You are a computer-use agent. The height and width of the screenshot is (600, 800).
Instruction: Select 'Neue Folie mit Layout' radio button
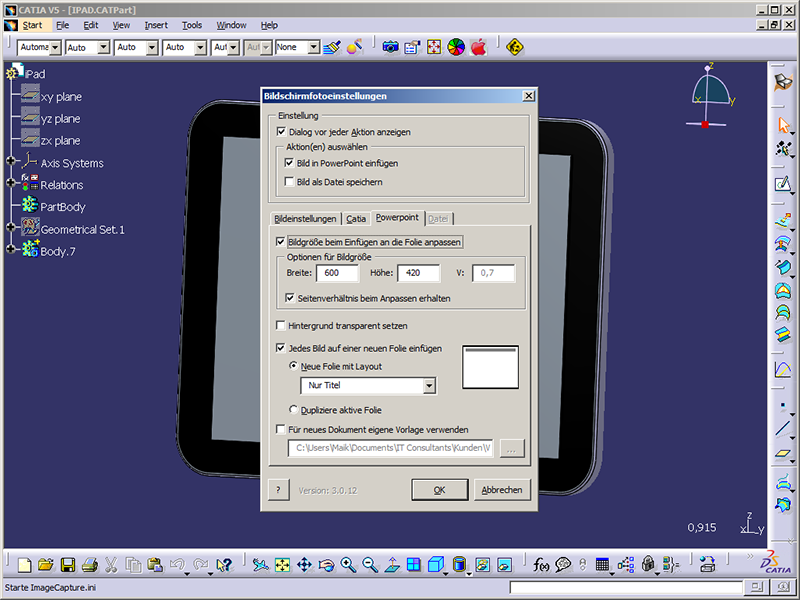pyautogui.click(x=293, y=366)
